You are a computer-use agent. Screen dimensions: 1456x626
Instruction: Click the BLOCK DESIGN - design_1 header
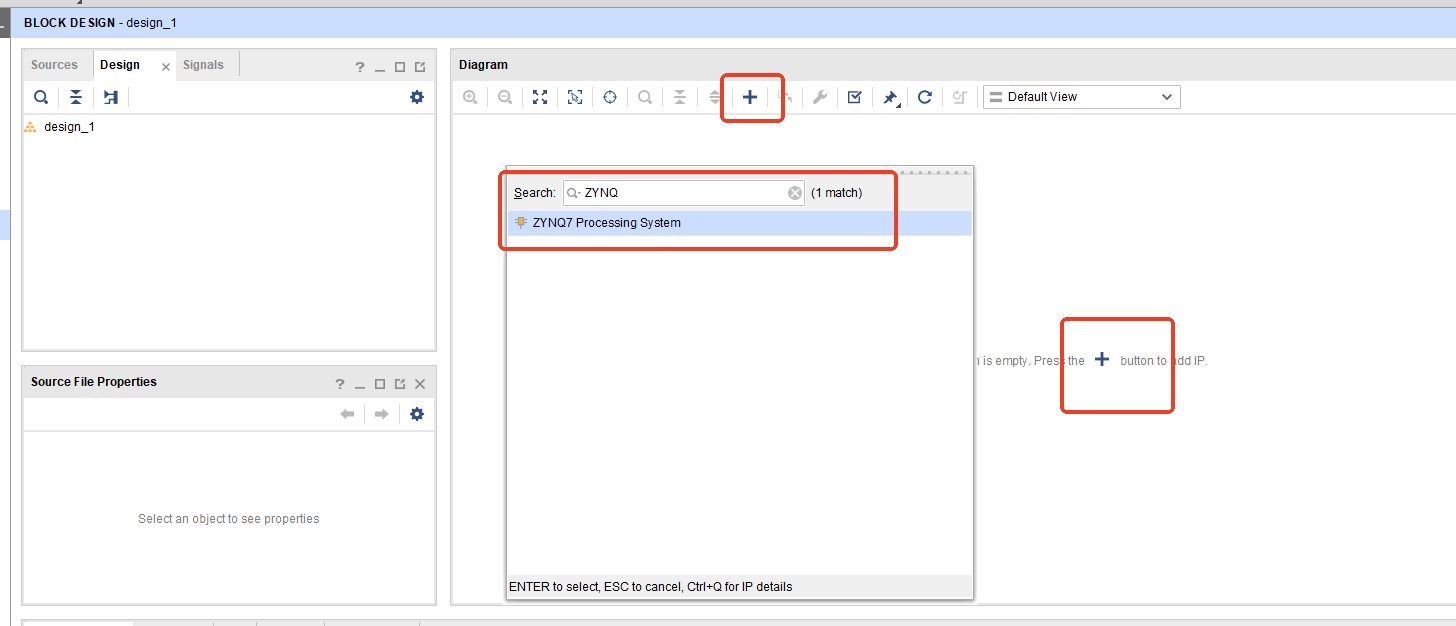(100, 22)
